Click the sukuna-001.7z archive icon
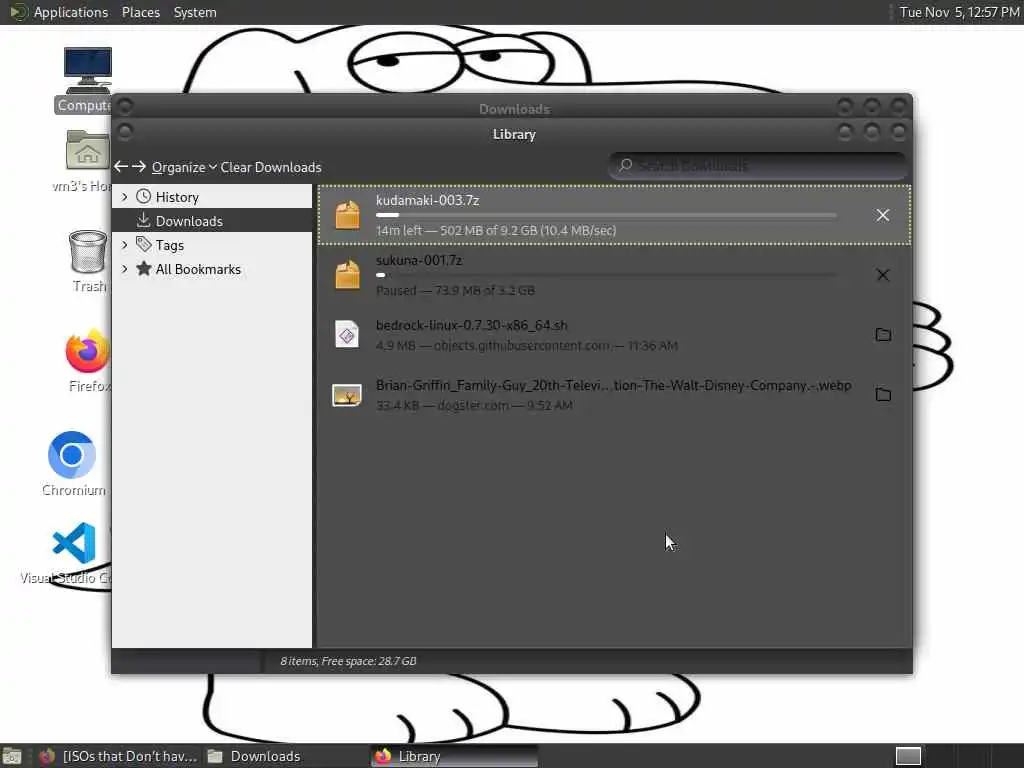This screenshot has height=768, width=1024. coord(347,275)
